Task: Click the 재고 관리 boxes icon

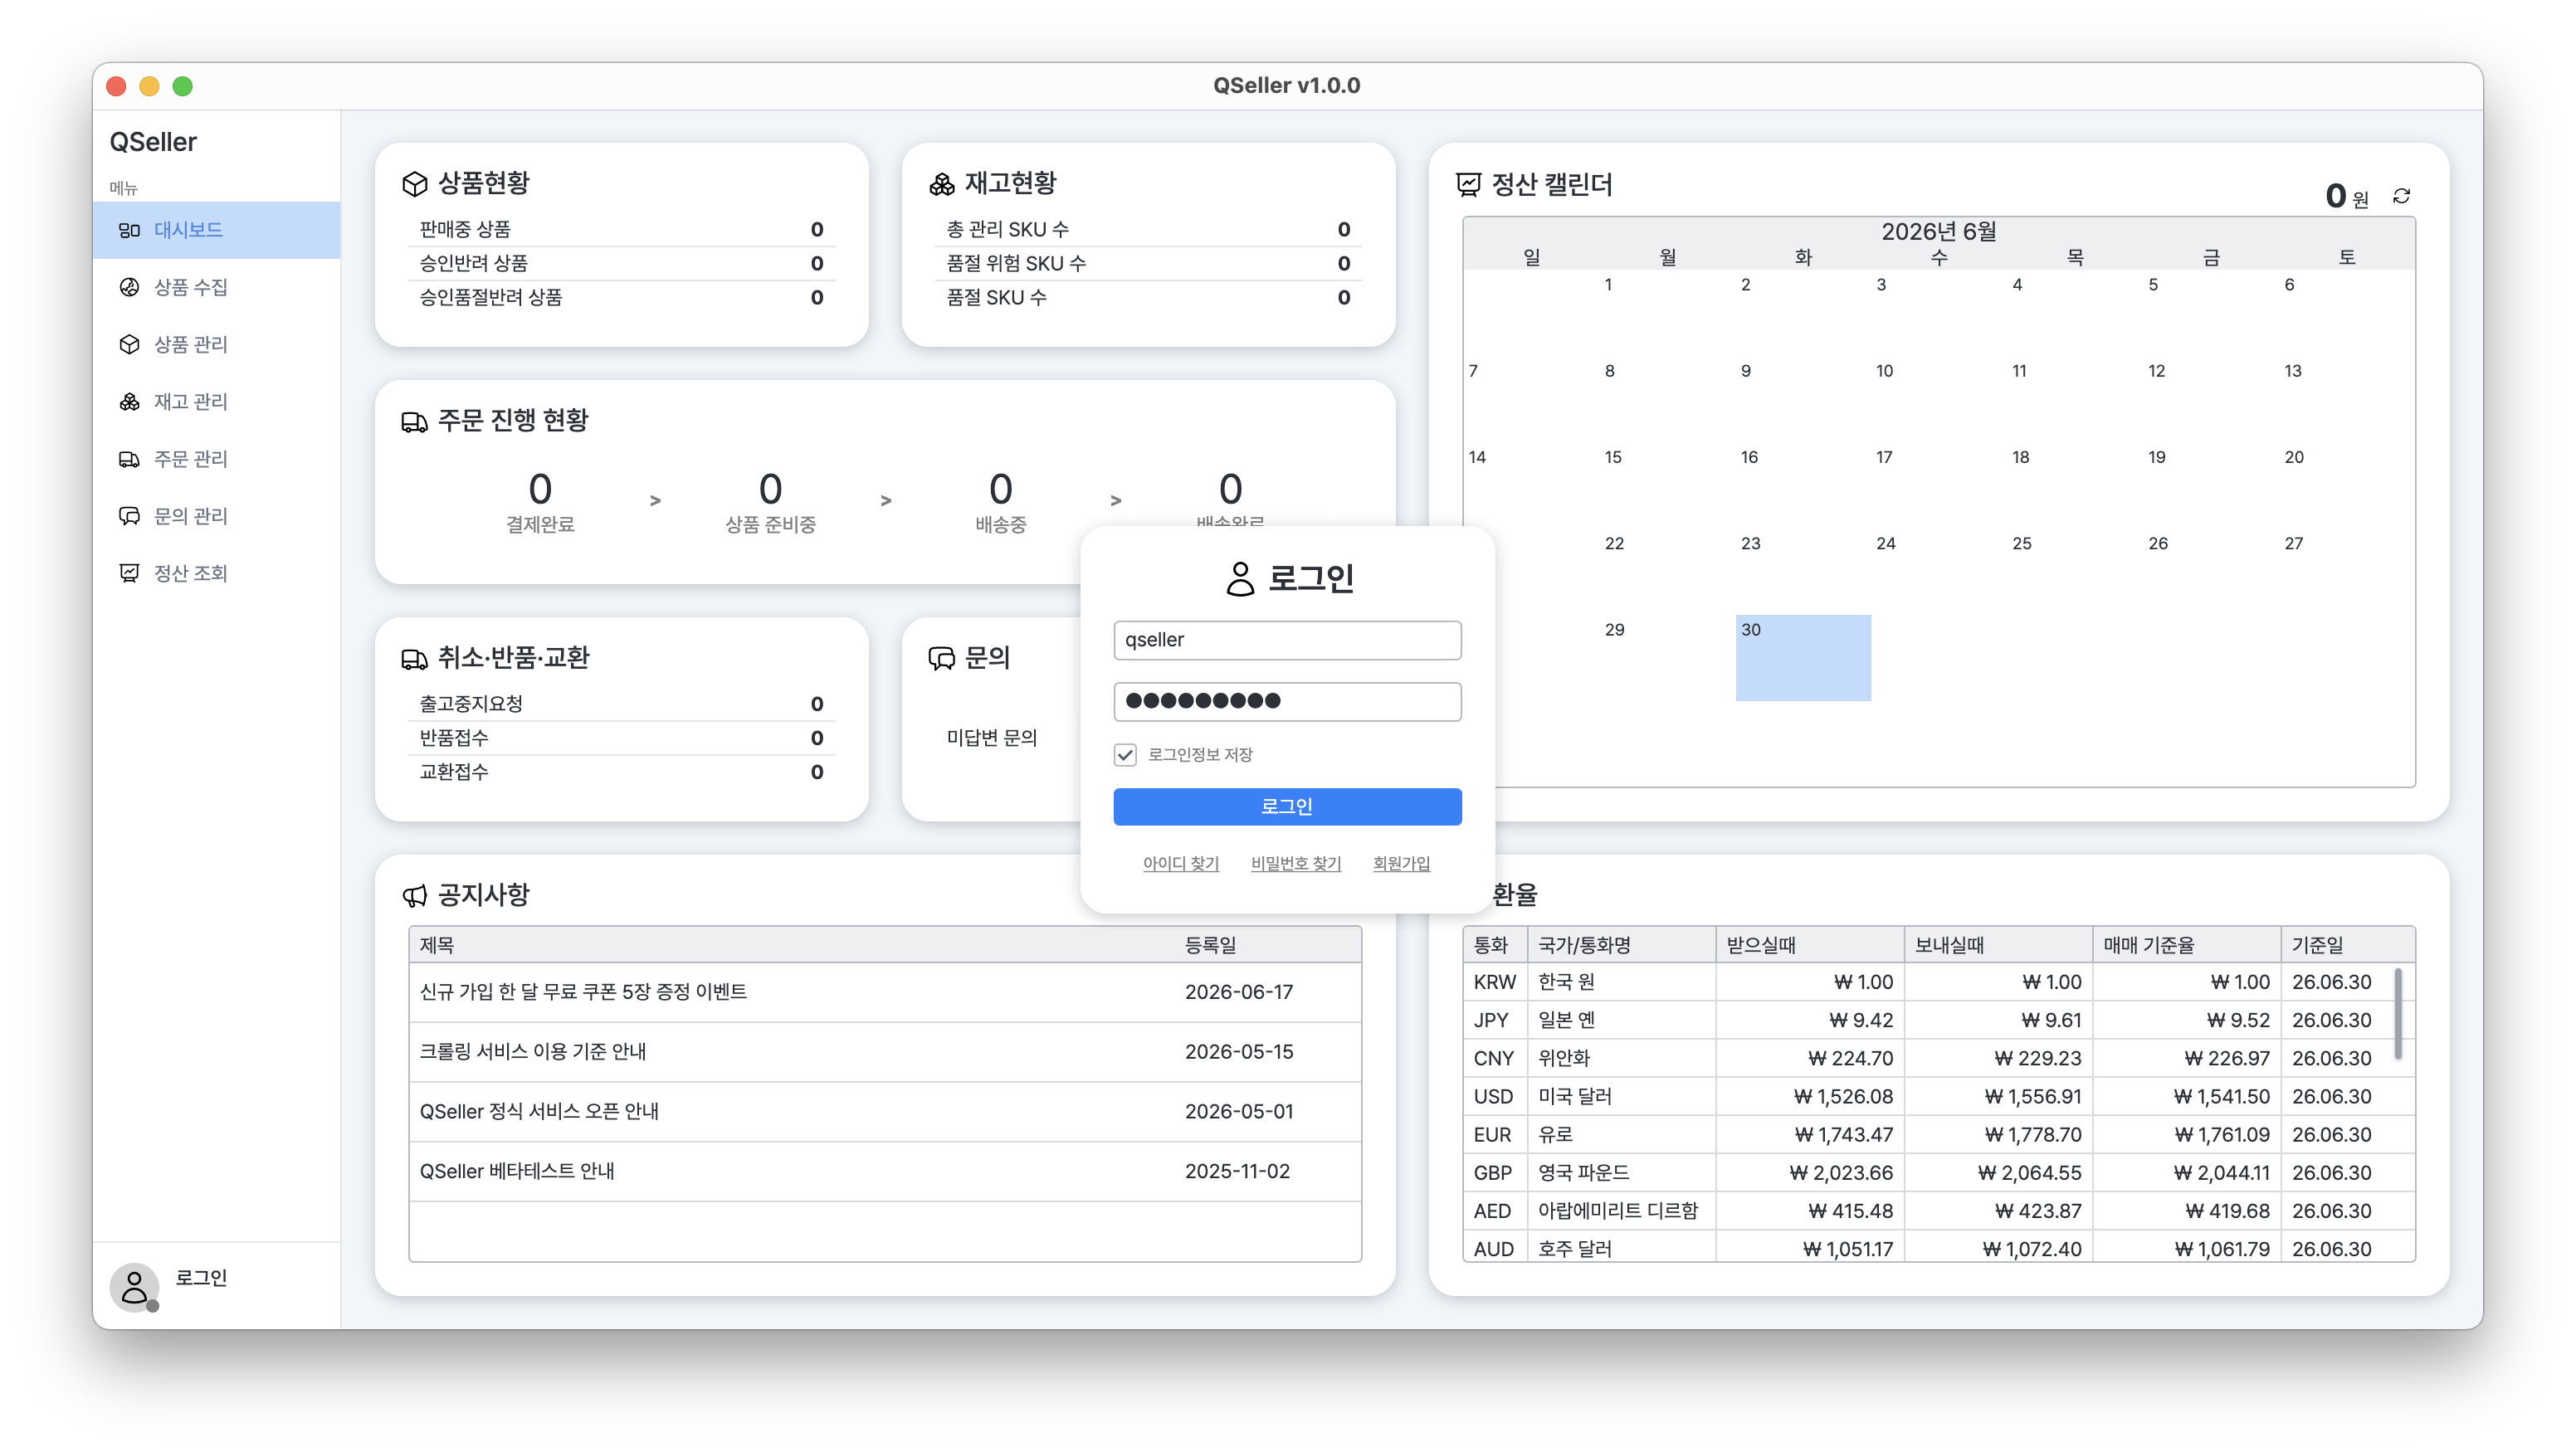Action: (x=129, y=401)
